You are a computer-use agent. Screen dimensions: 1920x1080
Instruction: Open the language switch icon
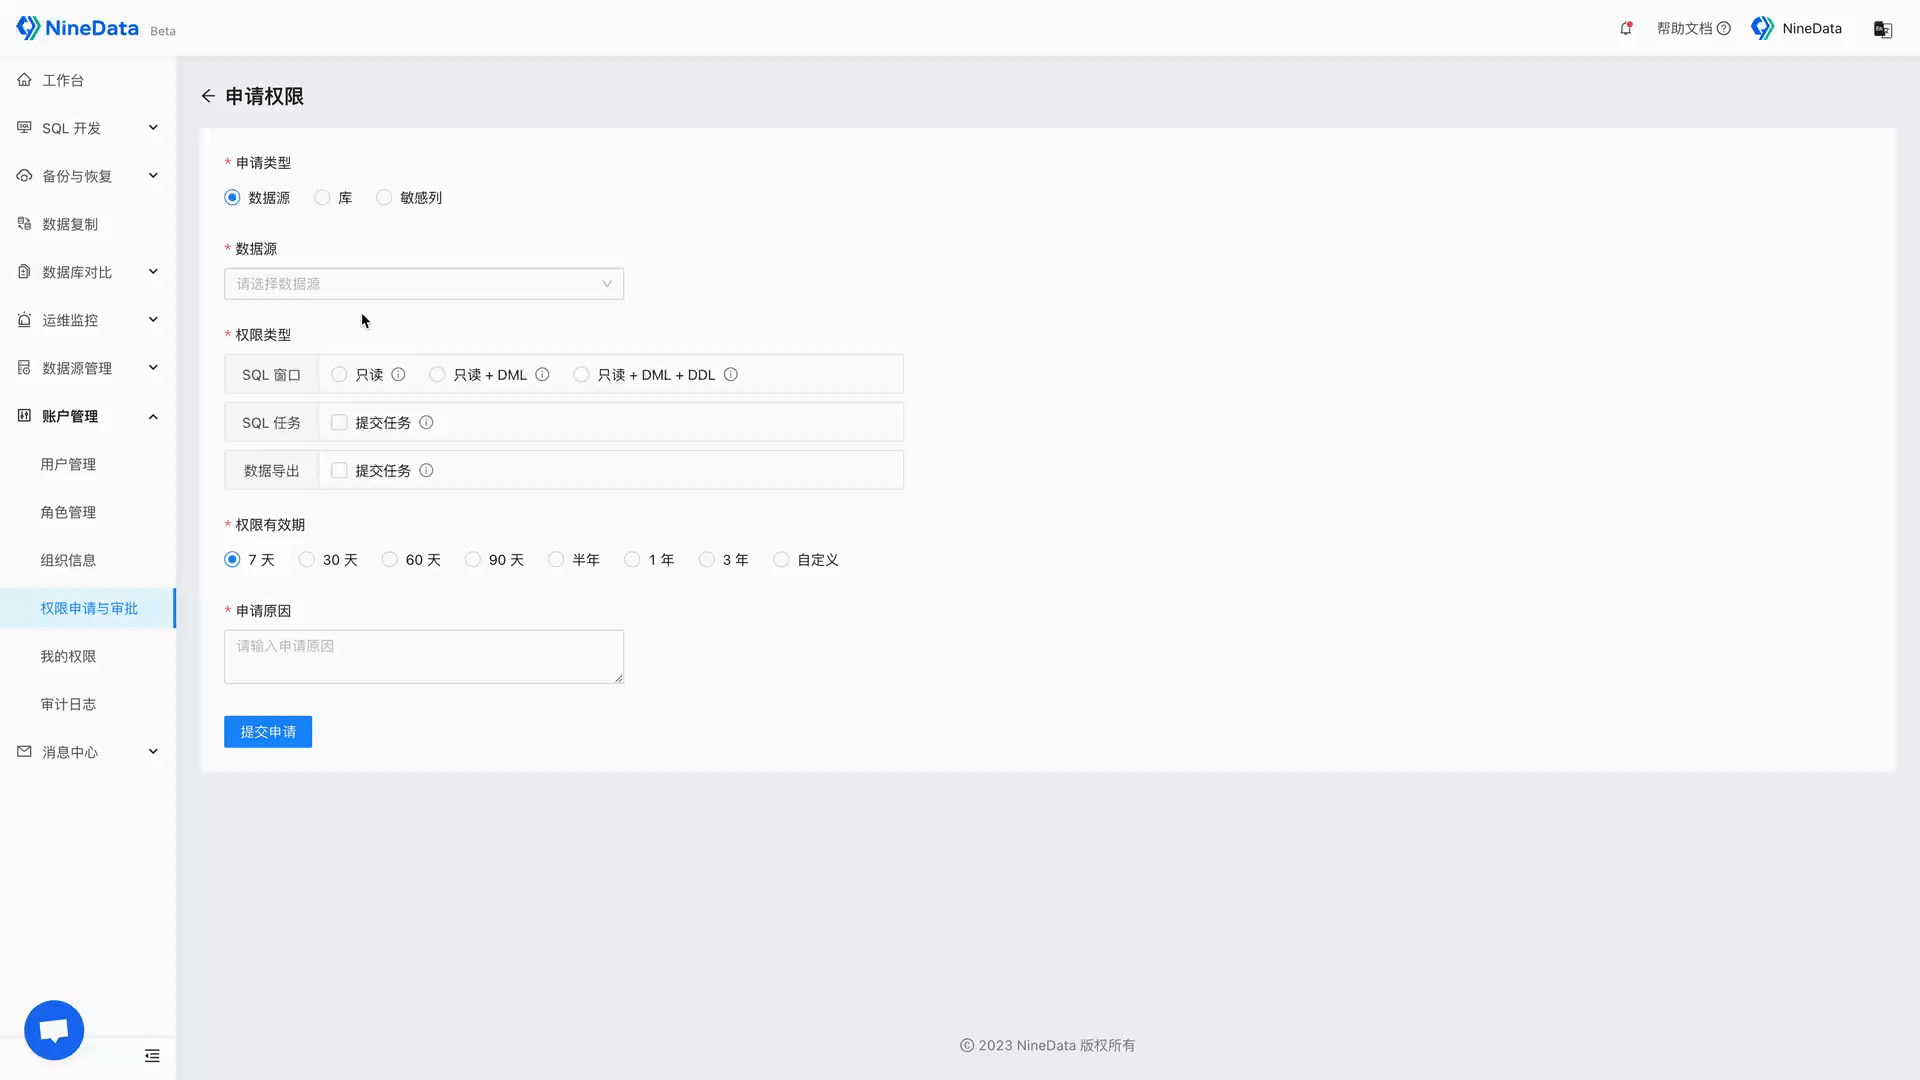click(x=1883, y=29)
